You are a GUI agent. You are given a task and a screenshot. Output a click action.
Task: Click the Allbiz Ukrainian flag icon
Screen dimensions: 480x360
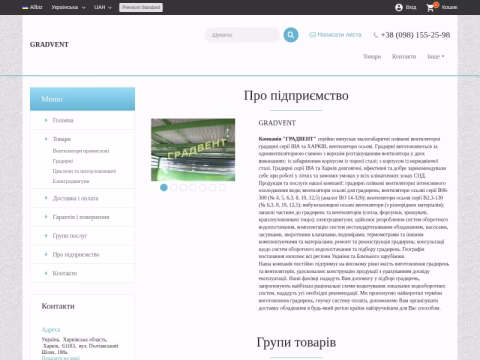[25, 7]
